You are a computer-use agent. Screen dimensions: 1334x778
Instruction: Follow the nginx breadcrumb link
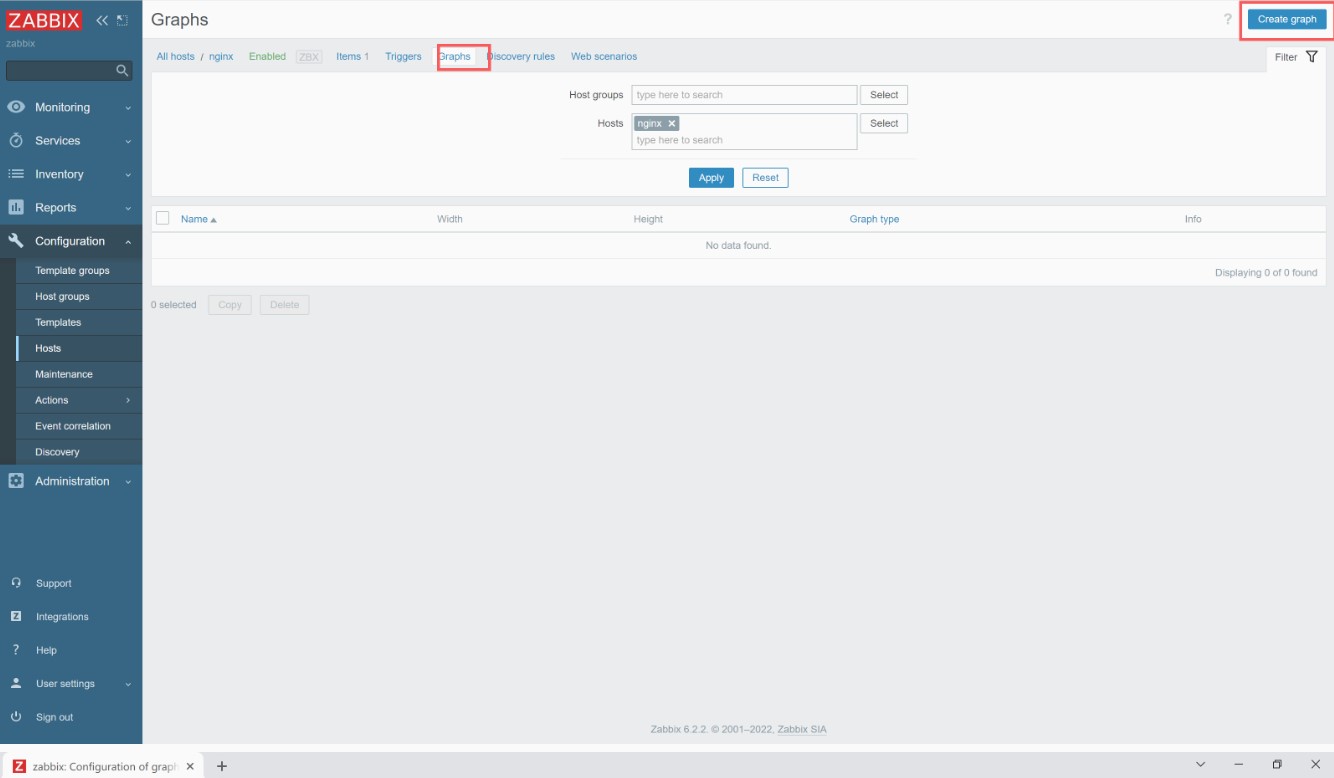[221, 56]
